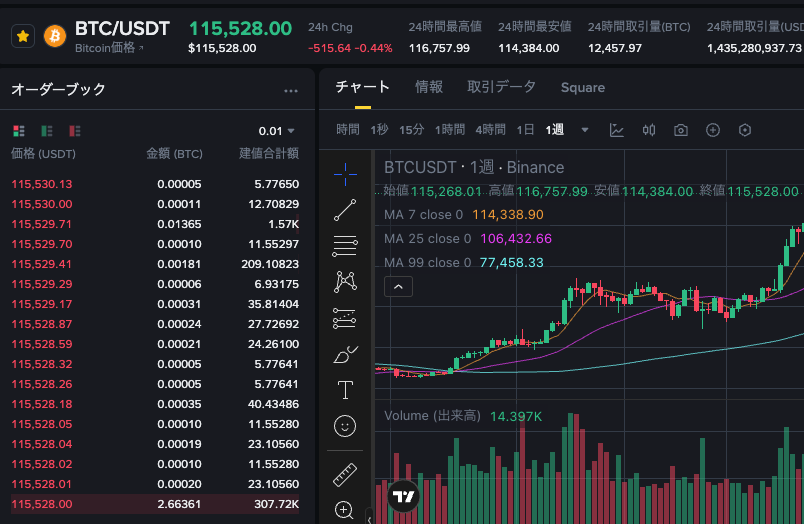Show buy orders only view
Image resolution: width=804 pixels, height=524 pixels.
coord(46,131)
